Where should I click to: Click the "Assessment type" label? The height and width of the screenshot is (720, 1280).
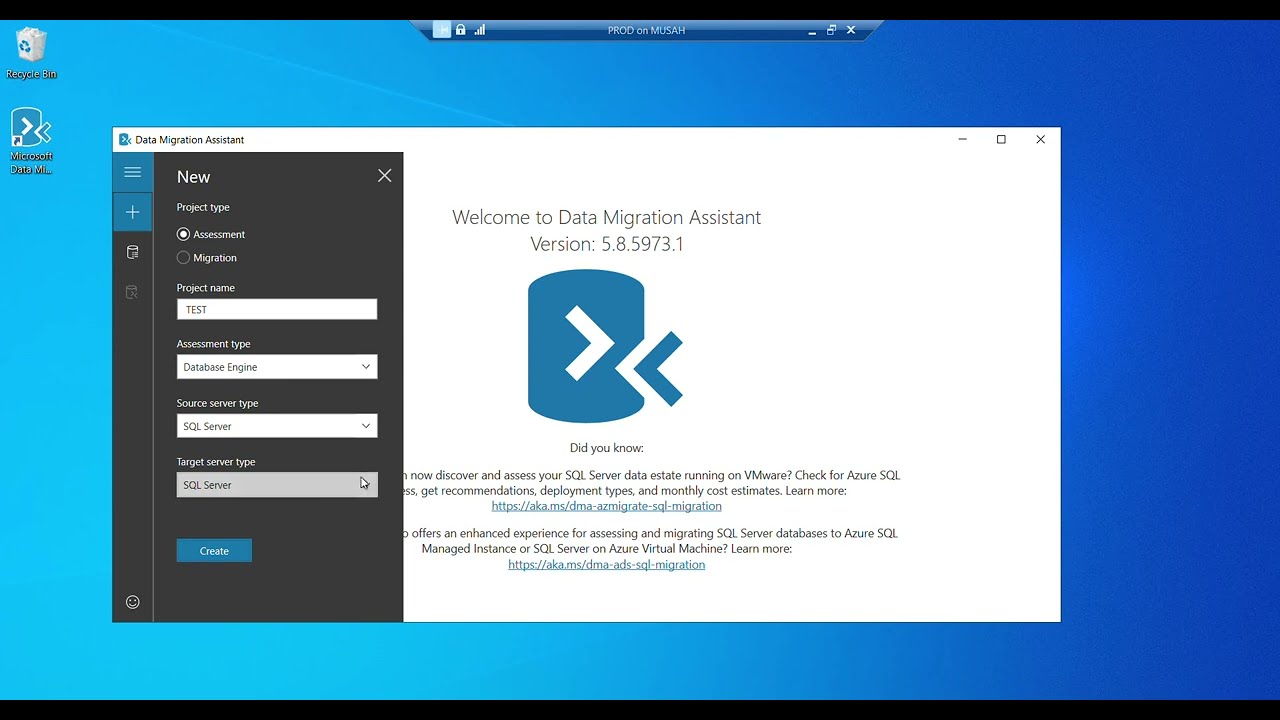point(214,344)
